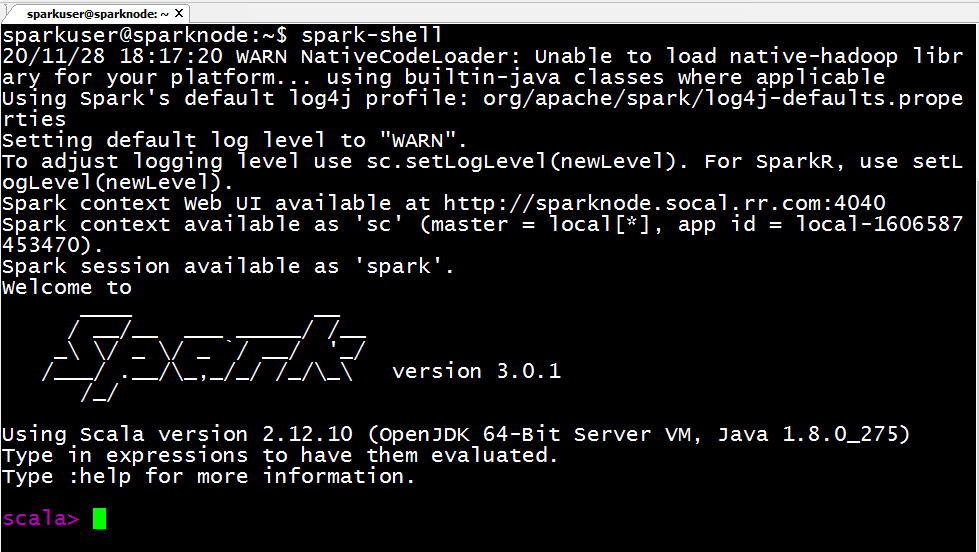This screenshot has width=979, height=552.
Task: Click the URL 'http://sparknode.socal.rr.com:4040'
Action: (664, 203)
